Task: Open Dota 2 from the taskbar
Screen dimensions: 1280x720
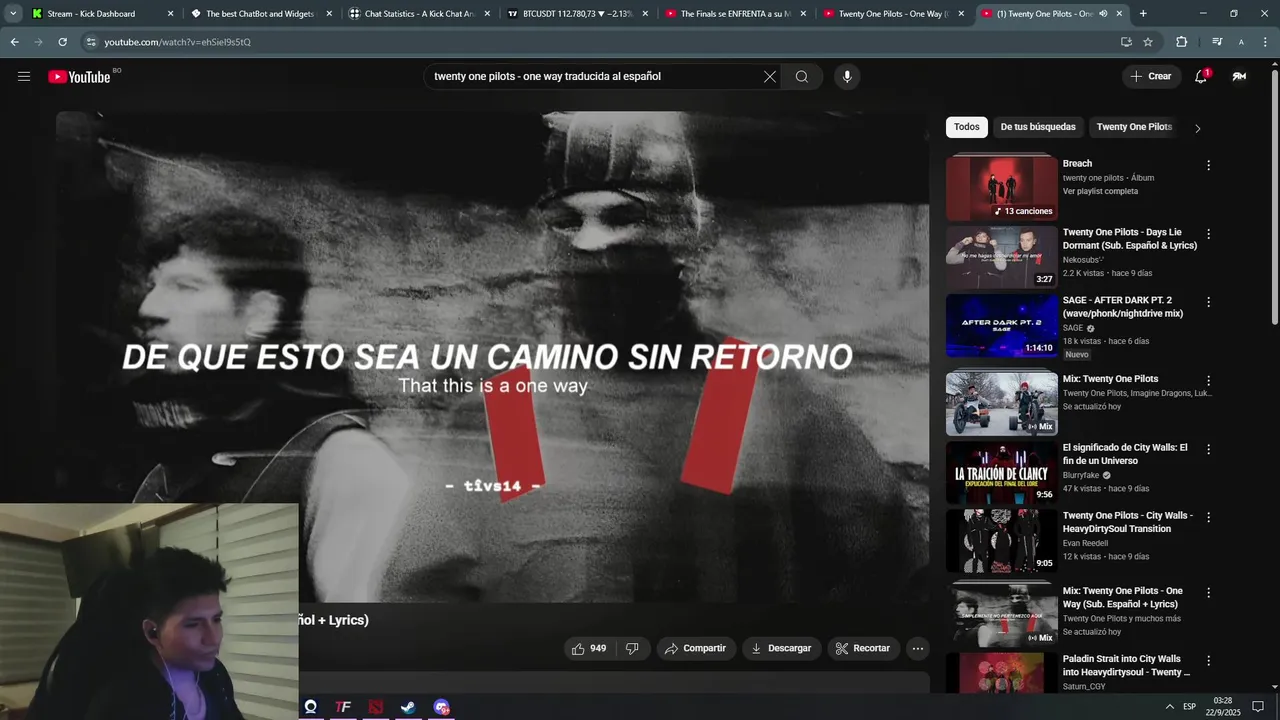Action: pyautogui.click(x=375, y=707)
